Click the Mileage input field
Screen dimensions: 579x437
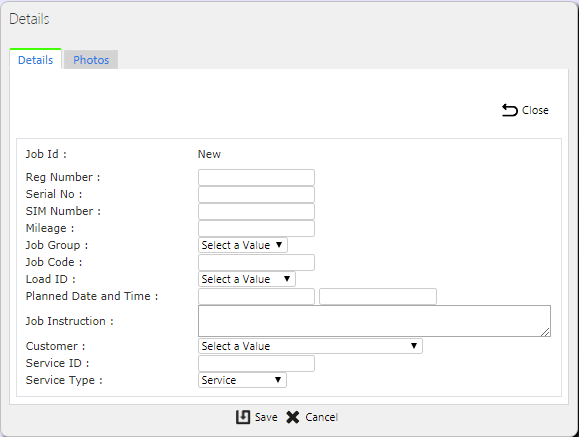pyautogui.click(x=256, y=228)
